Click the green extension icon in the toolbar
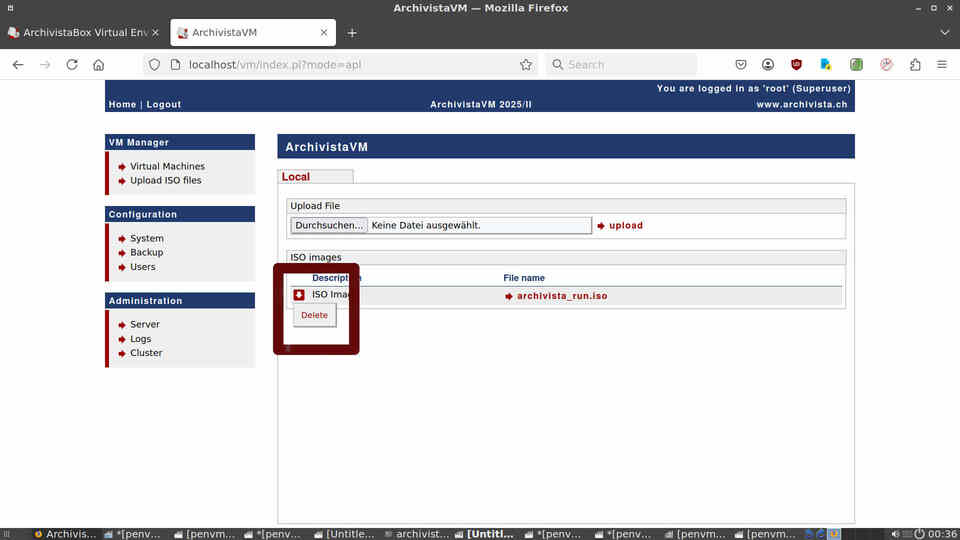The width and height of the screenshot is (960, 540). pyautogui.click(x=856, y=64)
